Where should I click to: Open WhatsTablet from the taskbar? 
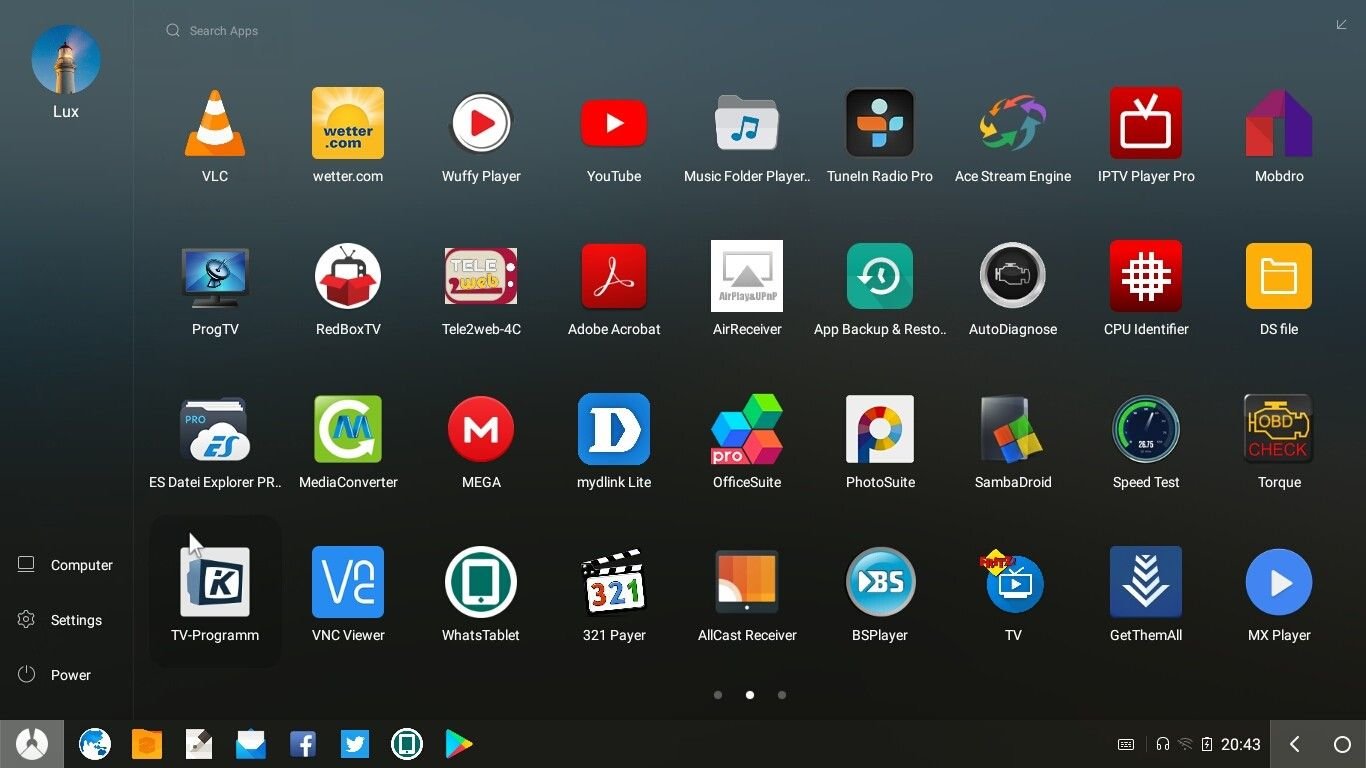407,744
